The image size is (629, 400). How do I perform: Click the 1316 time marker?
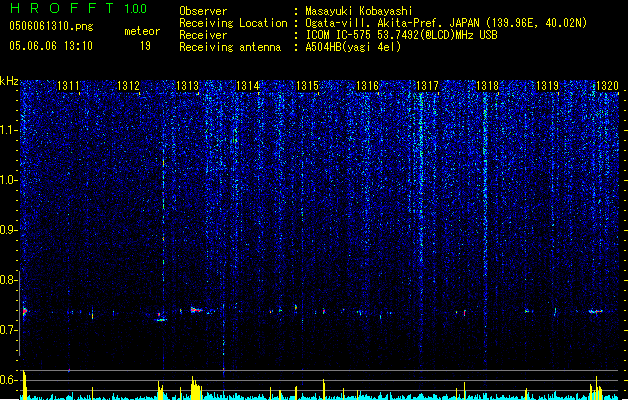coord(367,85)
